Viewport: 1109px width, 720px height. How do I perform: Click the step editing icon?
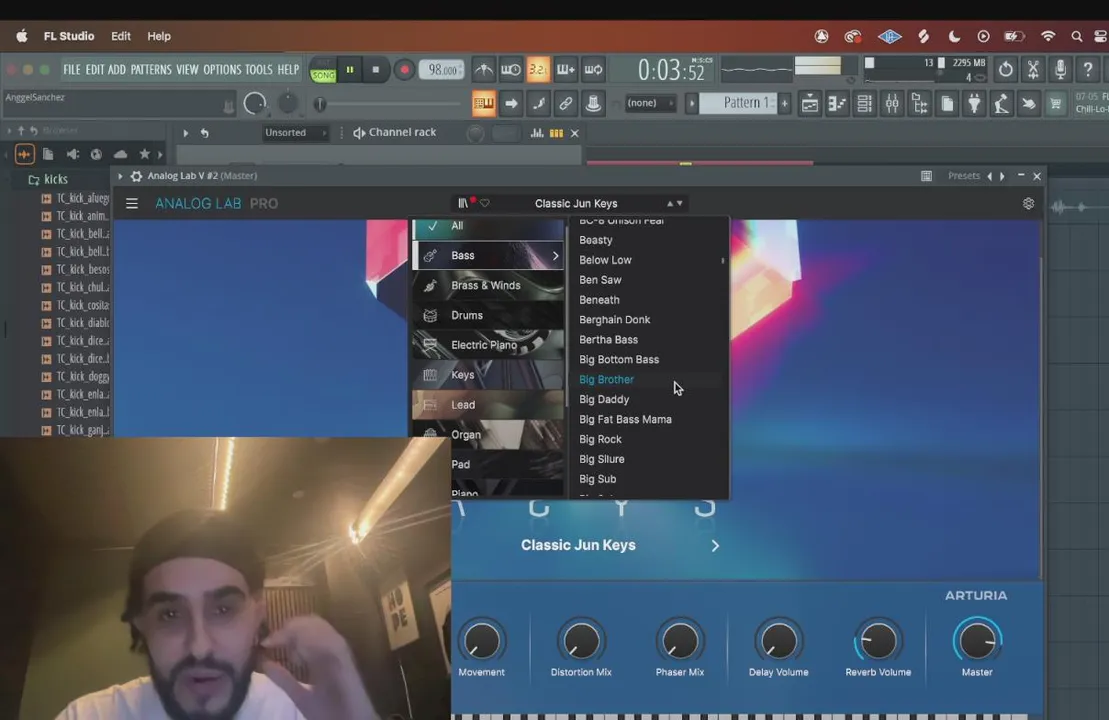[538, 103]
